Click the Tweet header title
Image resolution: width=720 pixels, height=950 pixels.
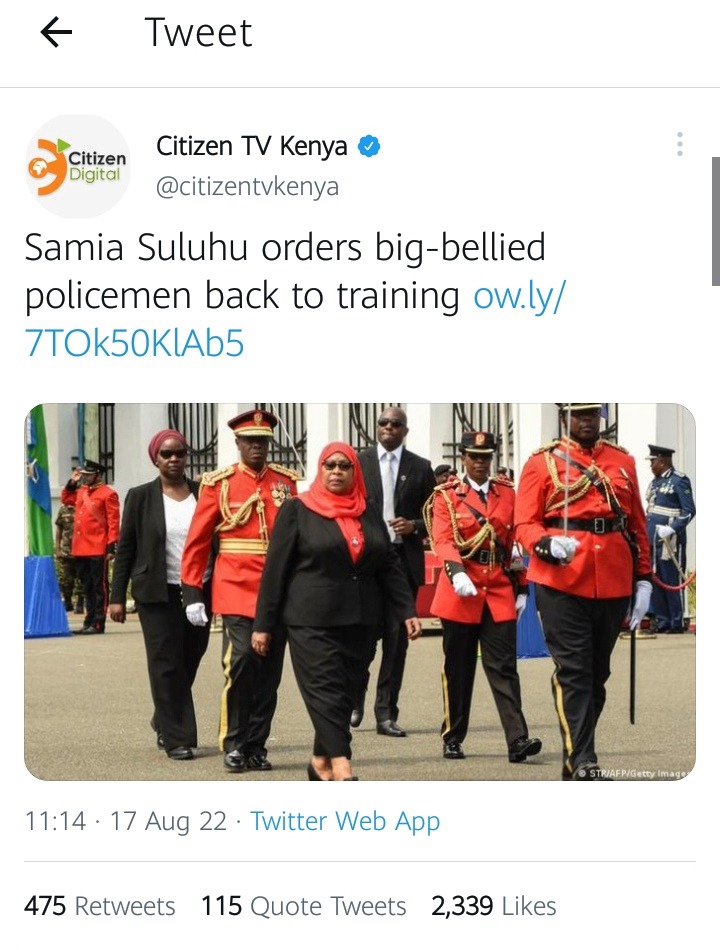(x=198, y=33)
